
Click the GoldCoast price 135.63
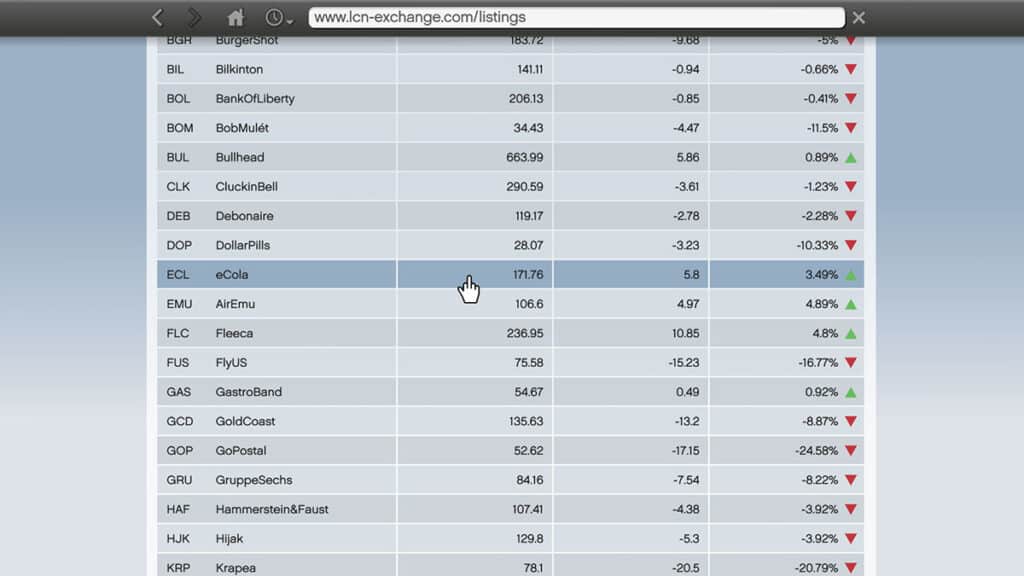coord(525,421)
